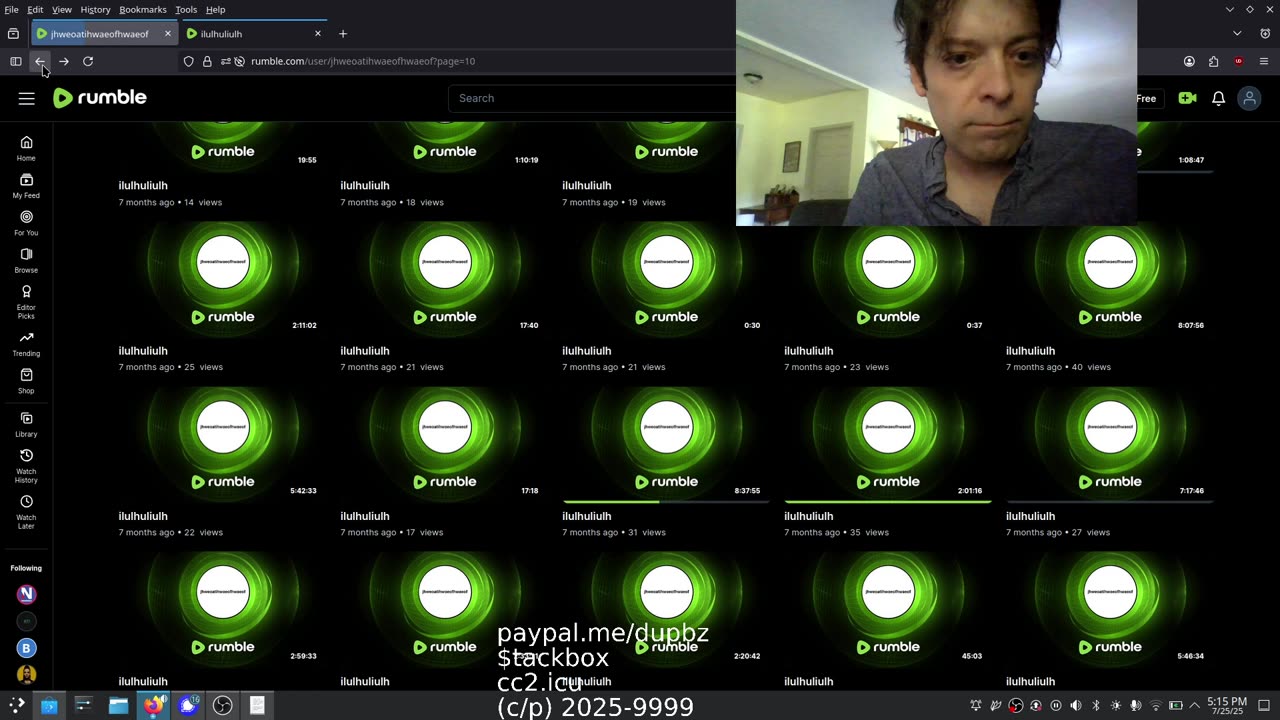Click the Bluetooth tray icon
This screenshot has width=1280, height=720.
click(x=1096, y=706)
